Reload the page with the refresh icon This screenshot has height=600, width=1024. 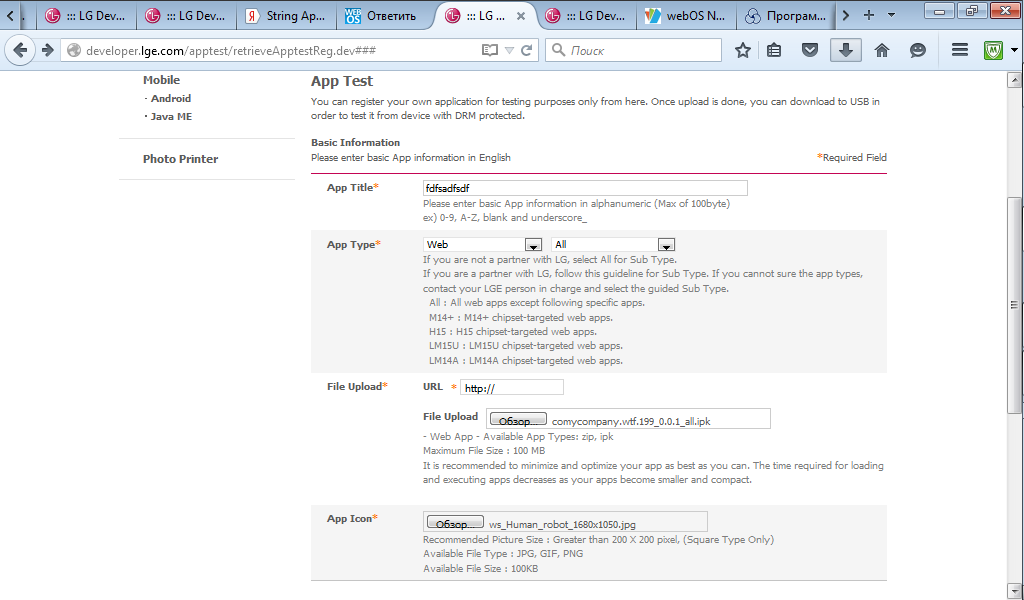pyautogui.click(x=527, y=50)
